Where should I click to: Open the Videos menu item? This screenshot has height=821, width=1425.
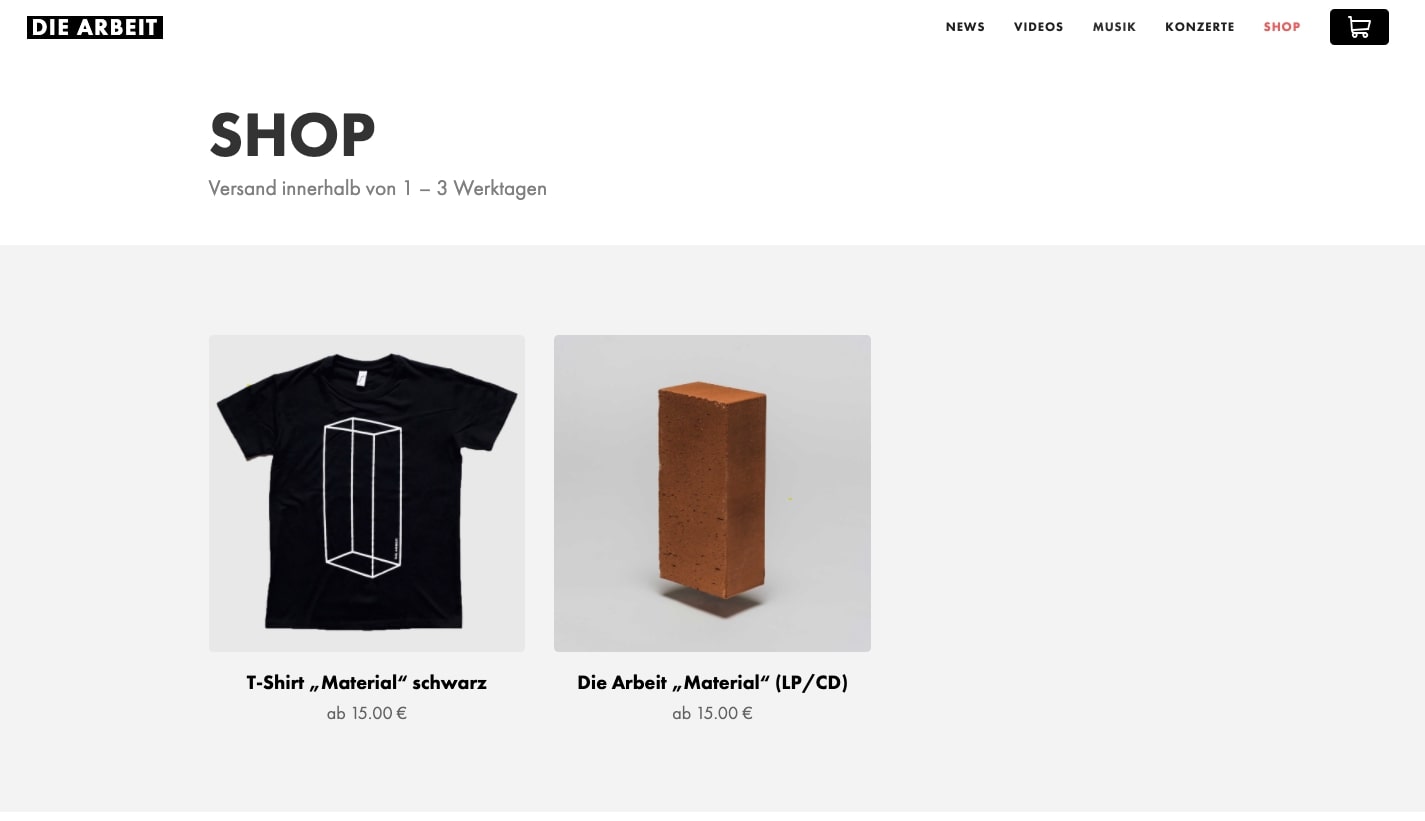coord(1038,27)
